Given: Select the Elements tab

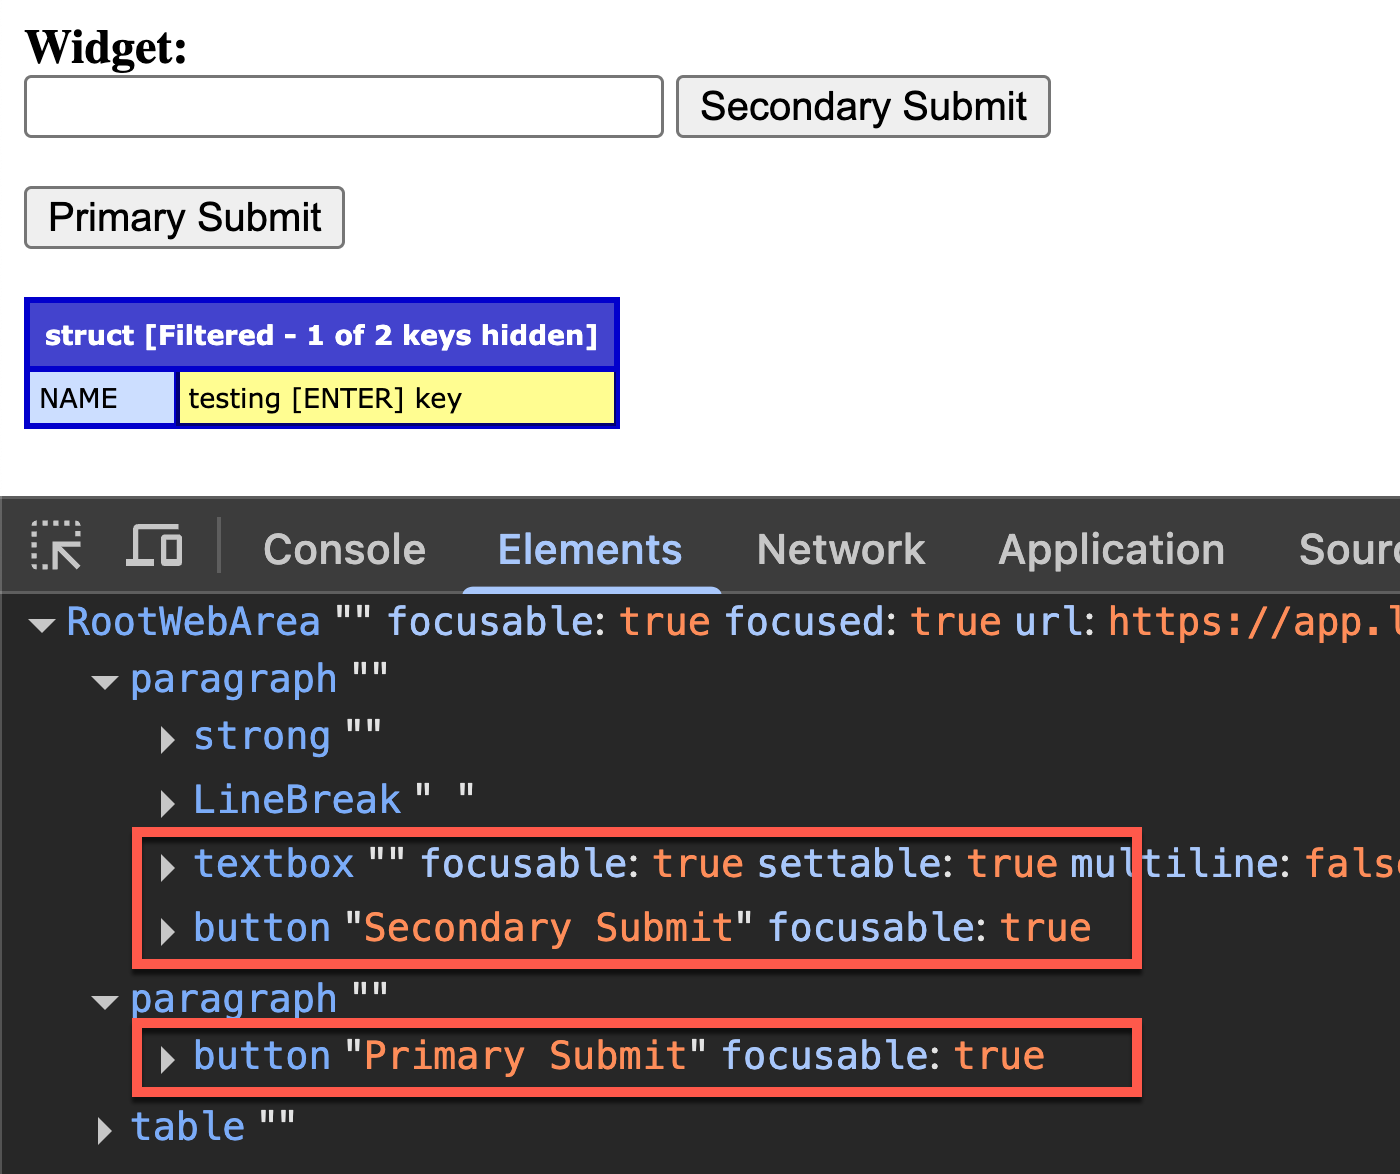Looking at the screenshot, I should [x=590, y=549].
